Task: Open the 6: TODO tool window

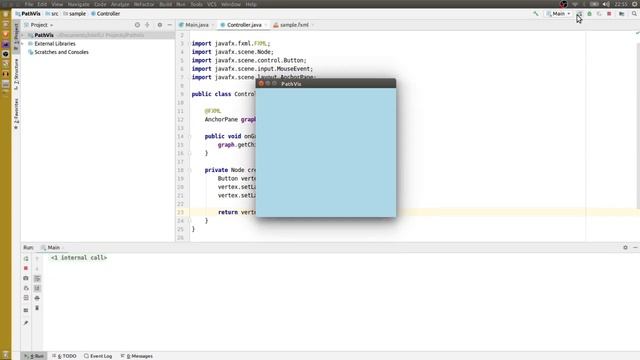Action: tap(64, 356)
